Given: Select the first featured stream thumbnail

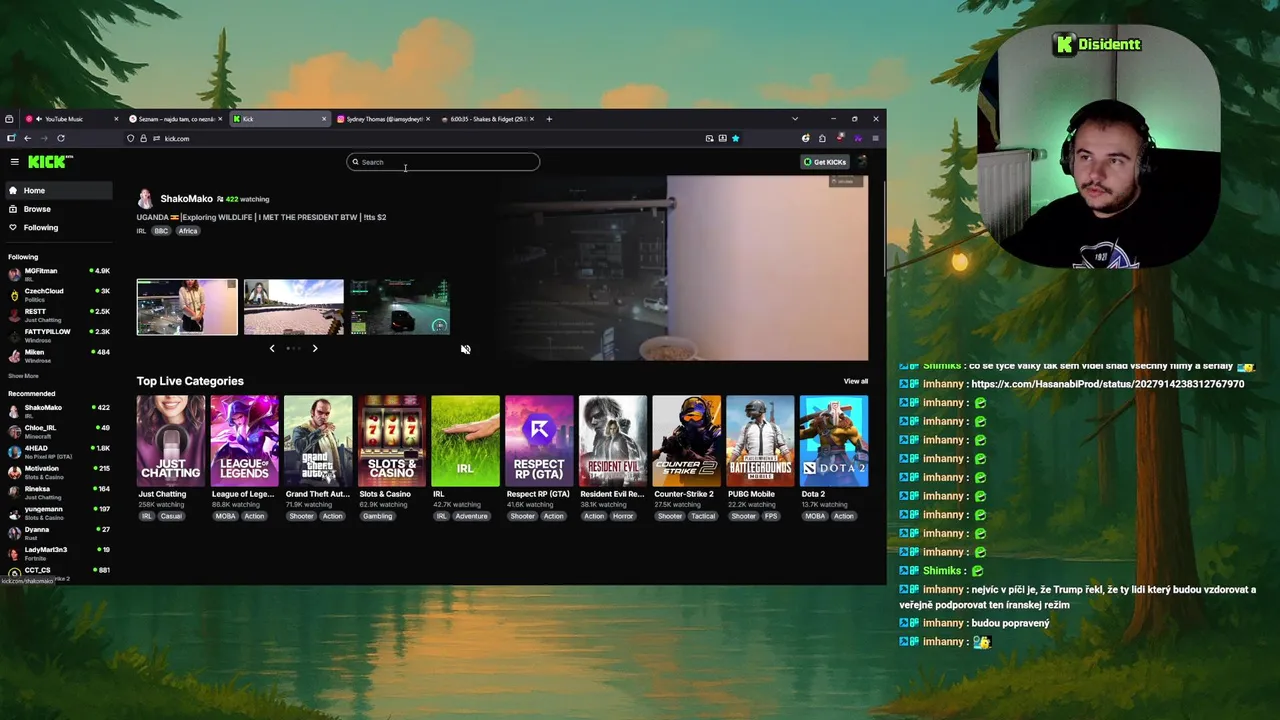Looking at the screenshot, I should point(187,307).
